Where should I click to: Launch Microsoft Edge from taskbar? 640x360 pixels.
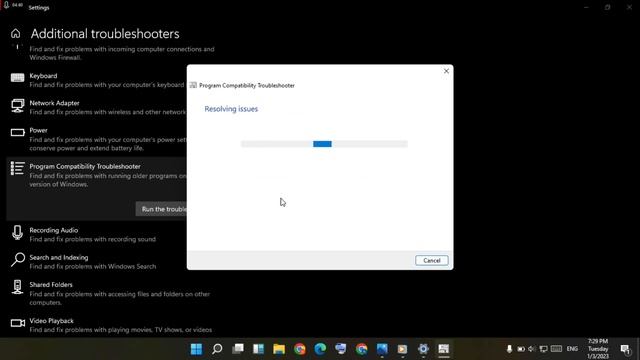[320, 349]
